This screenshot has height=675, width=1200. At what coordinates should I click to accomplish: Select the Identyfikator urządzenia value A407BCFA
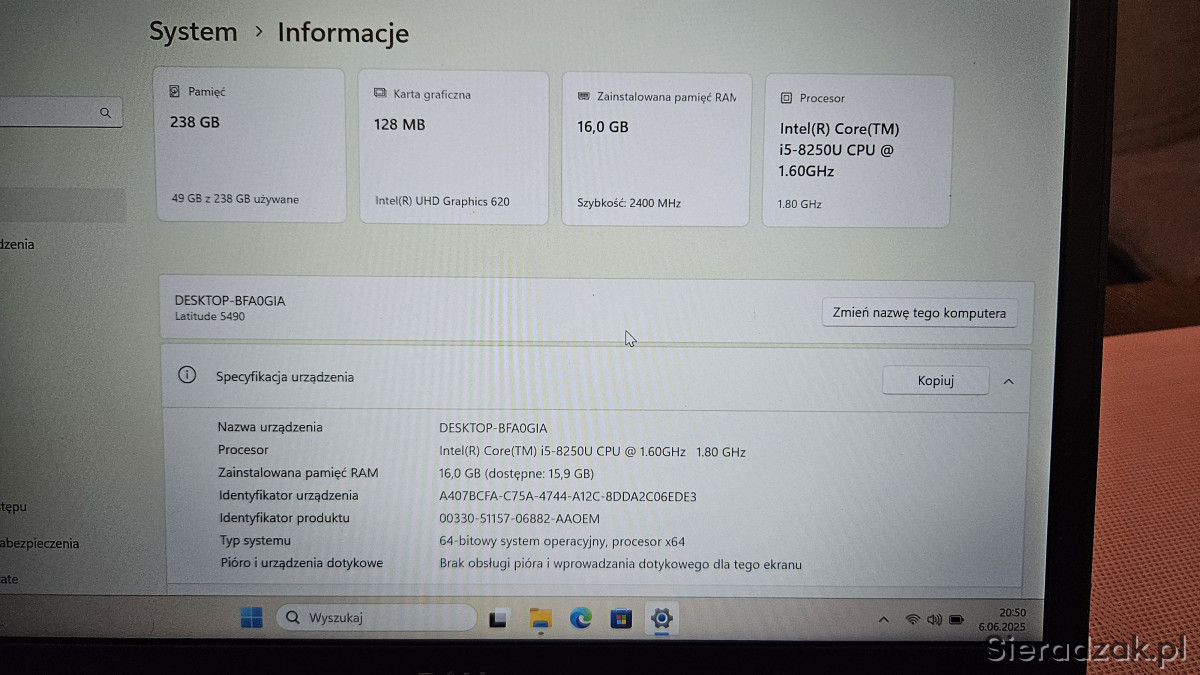[568, 496]
